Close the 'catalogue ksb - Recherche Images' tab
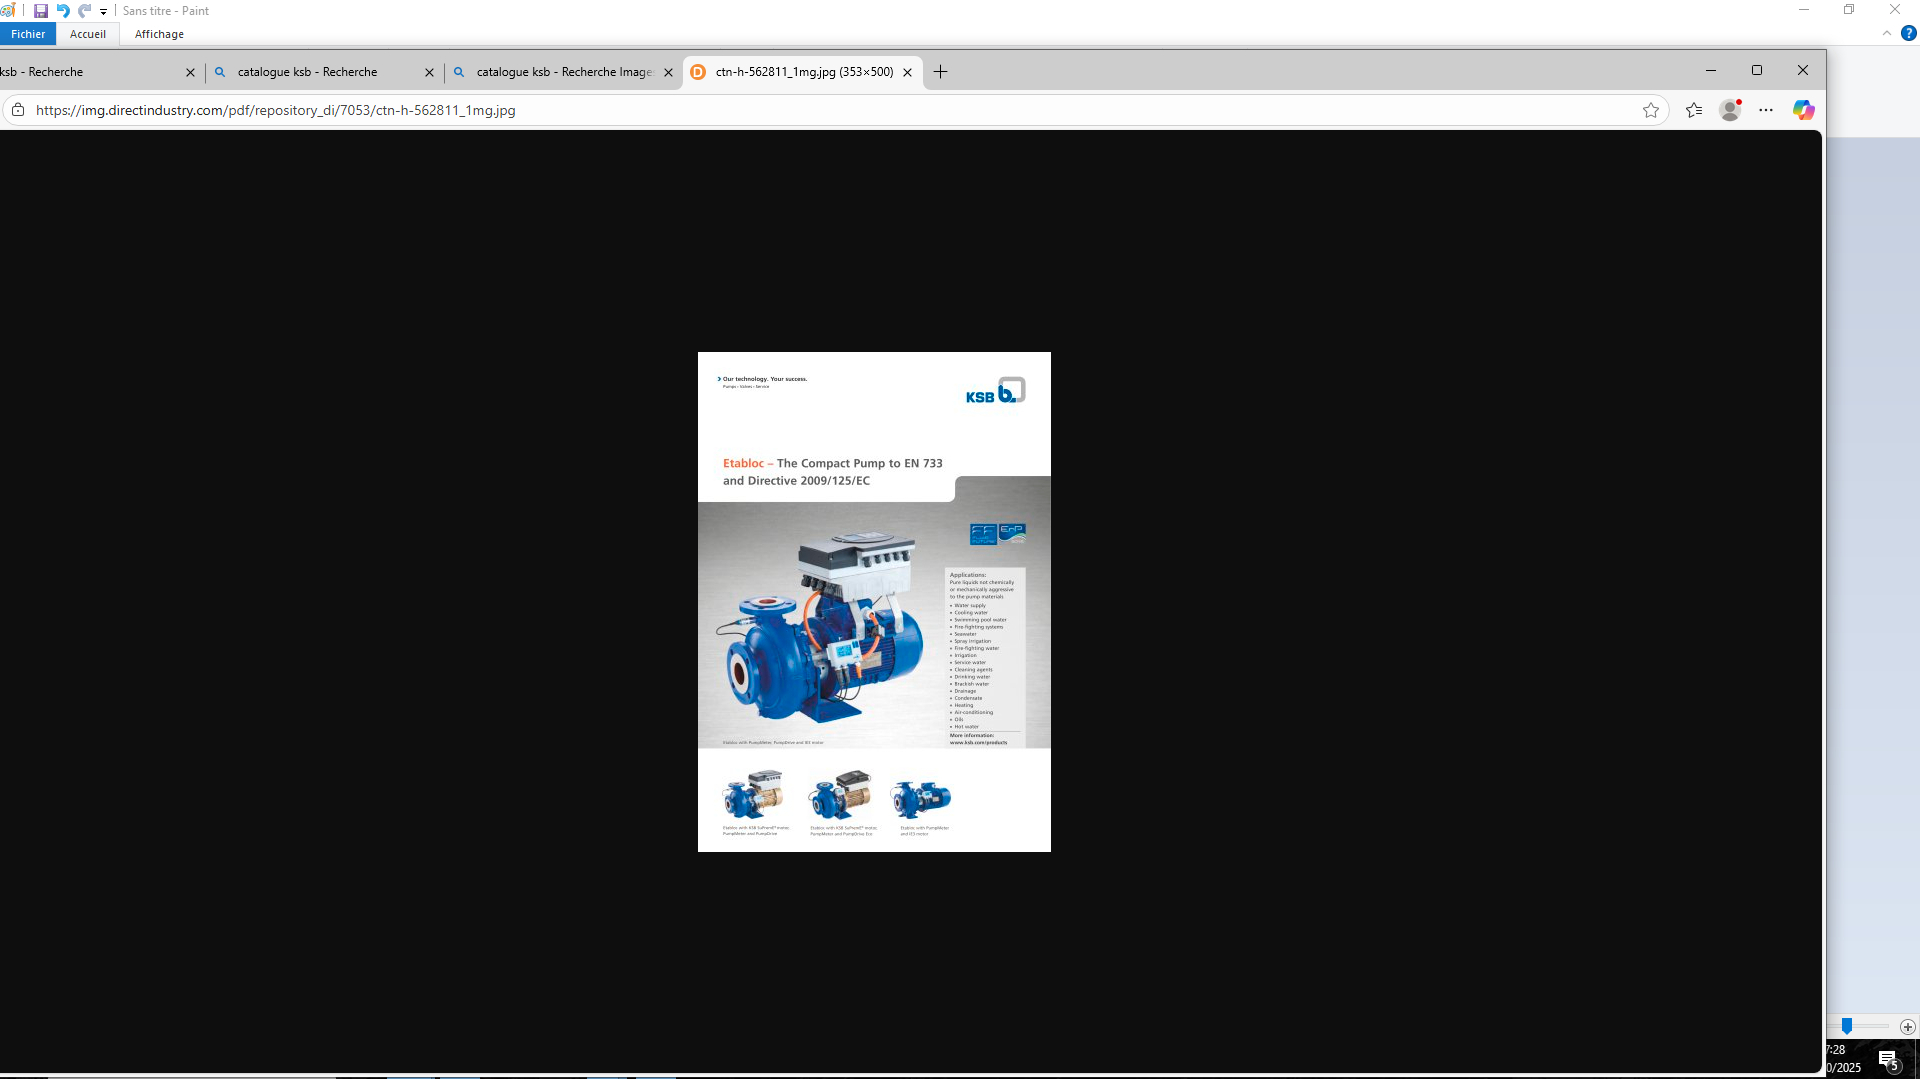Image resolution: width=1920 pixels, height=1080 pixels. (668, 72)
